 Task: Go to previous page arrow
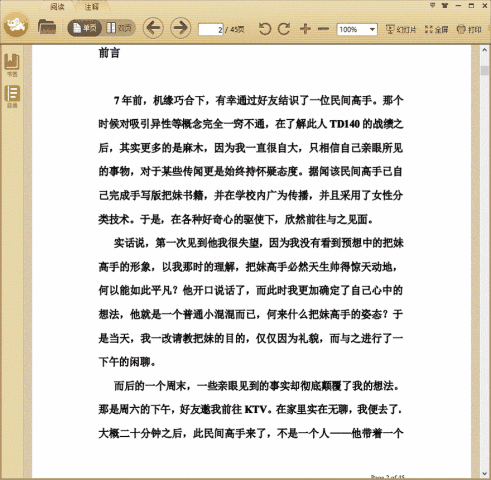[153, 28]
